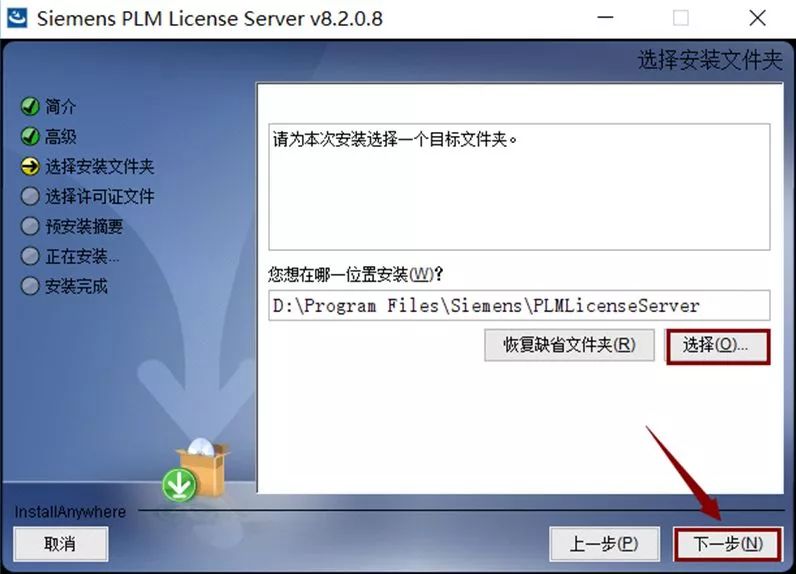Click the gray circle icon beside 安装完成

click(x=30, y=286)
